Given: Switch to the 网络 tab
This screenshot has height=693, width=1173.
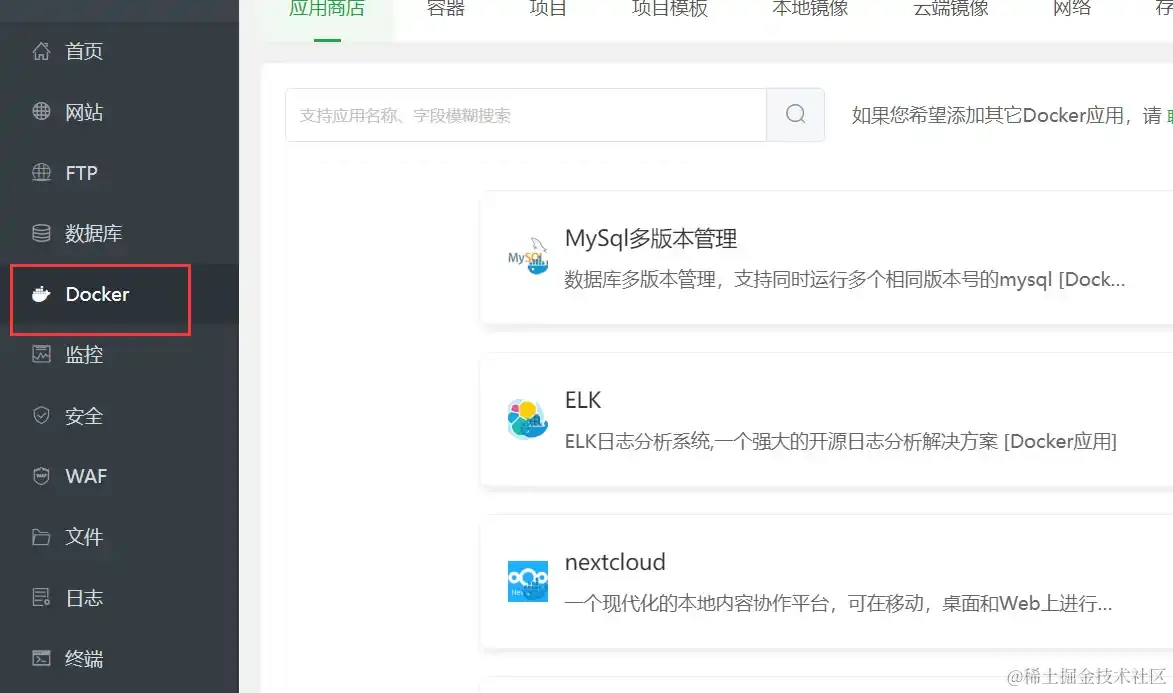Looking at the screenshot, I should (x=1072, y=9).
